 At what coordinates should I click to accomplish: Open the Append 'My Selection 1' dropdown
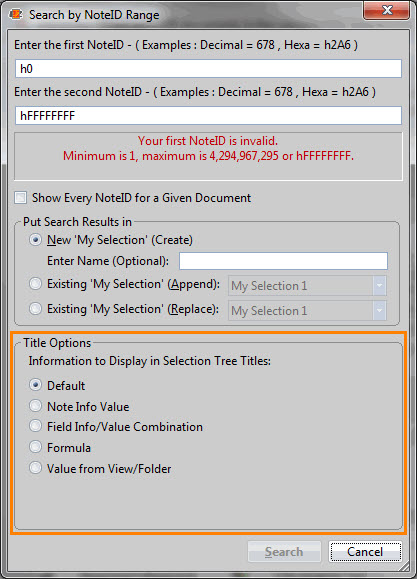click(x=307, y=286)
